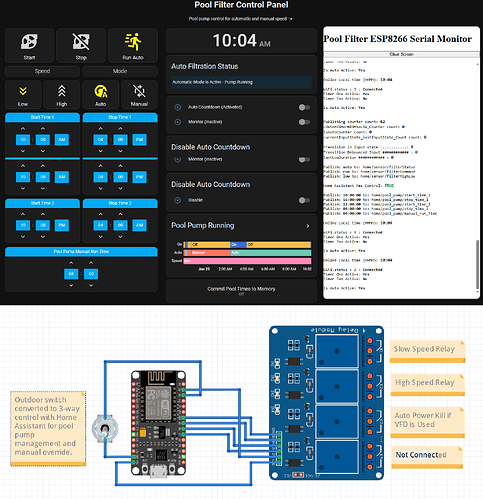This screenshot has width=483, height=499.
Task: Click the Start Time 1 AM field
Action: click(x=62, y=140)
